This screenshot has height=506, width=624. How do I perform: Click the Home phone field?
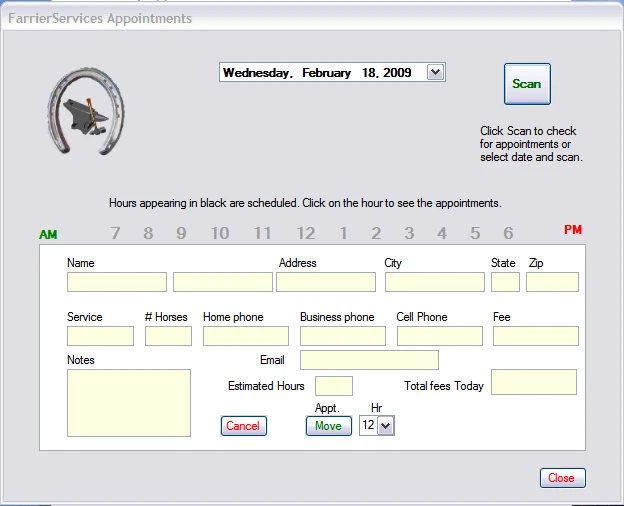click(x=246, y=336)
